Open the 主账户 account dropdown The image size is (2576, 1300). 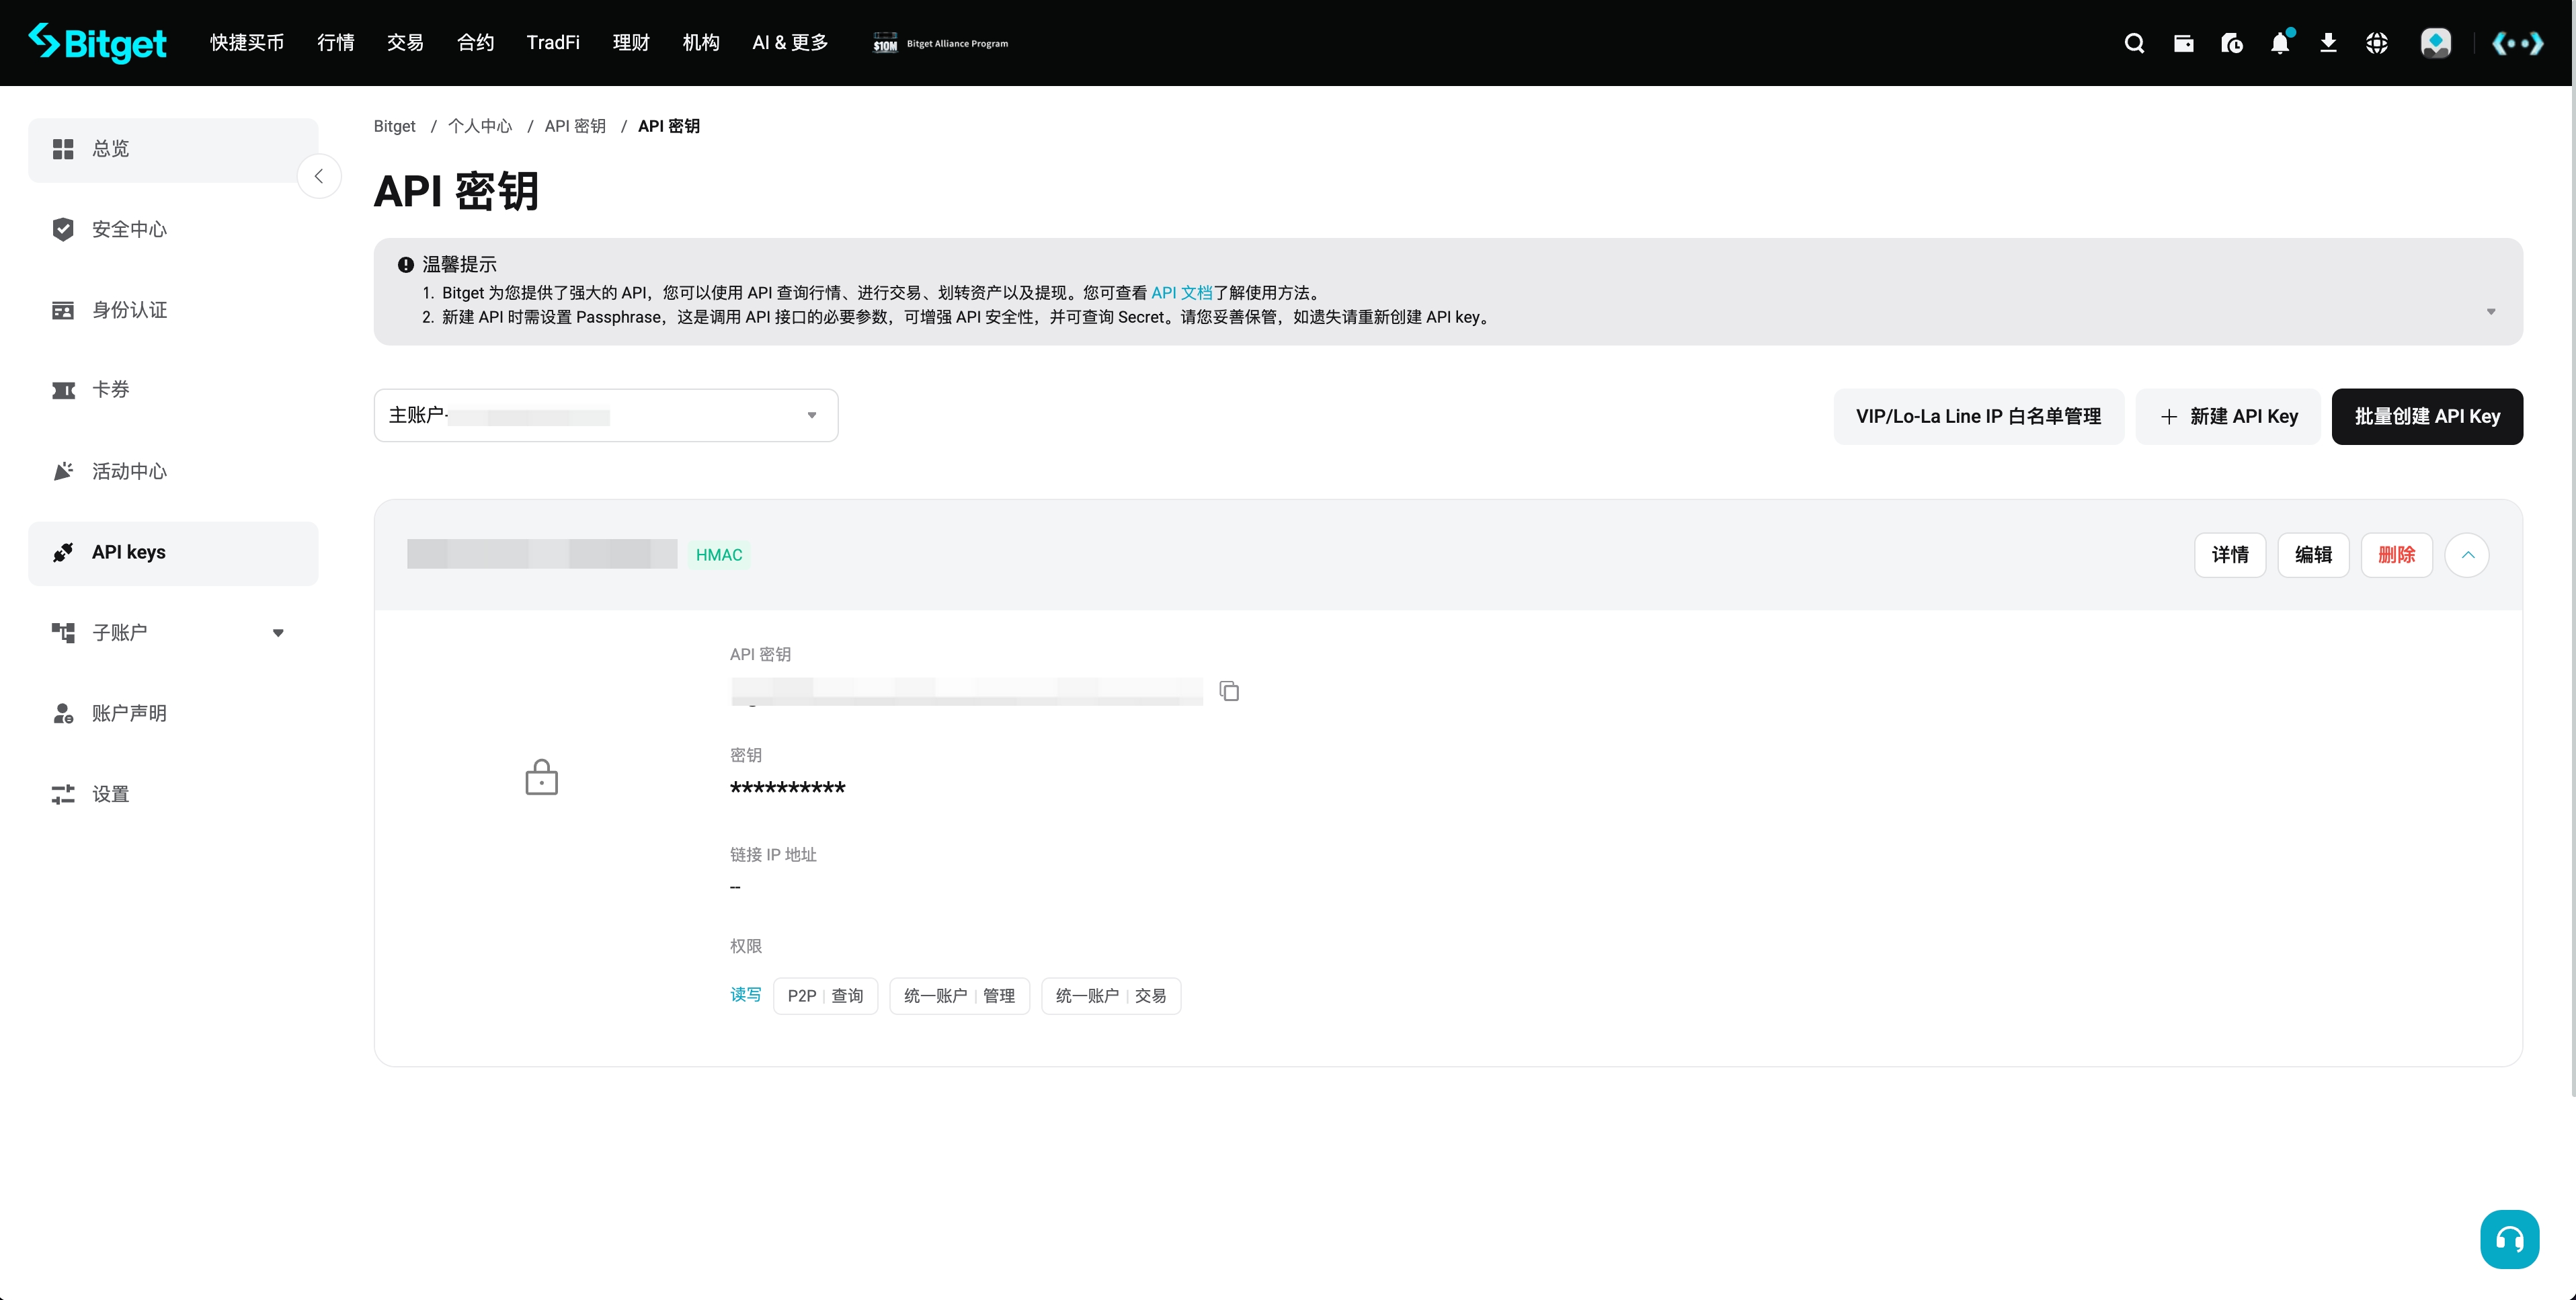click(x=605, y=415)
